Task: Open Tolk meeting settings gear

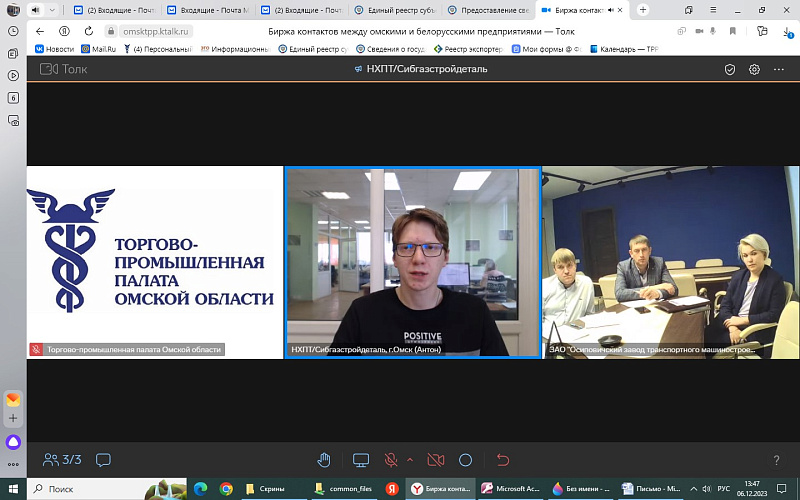Action: click(754, 69)
